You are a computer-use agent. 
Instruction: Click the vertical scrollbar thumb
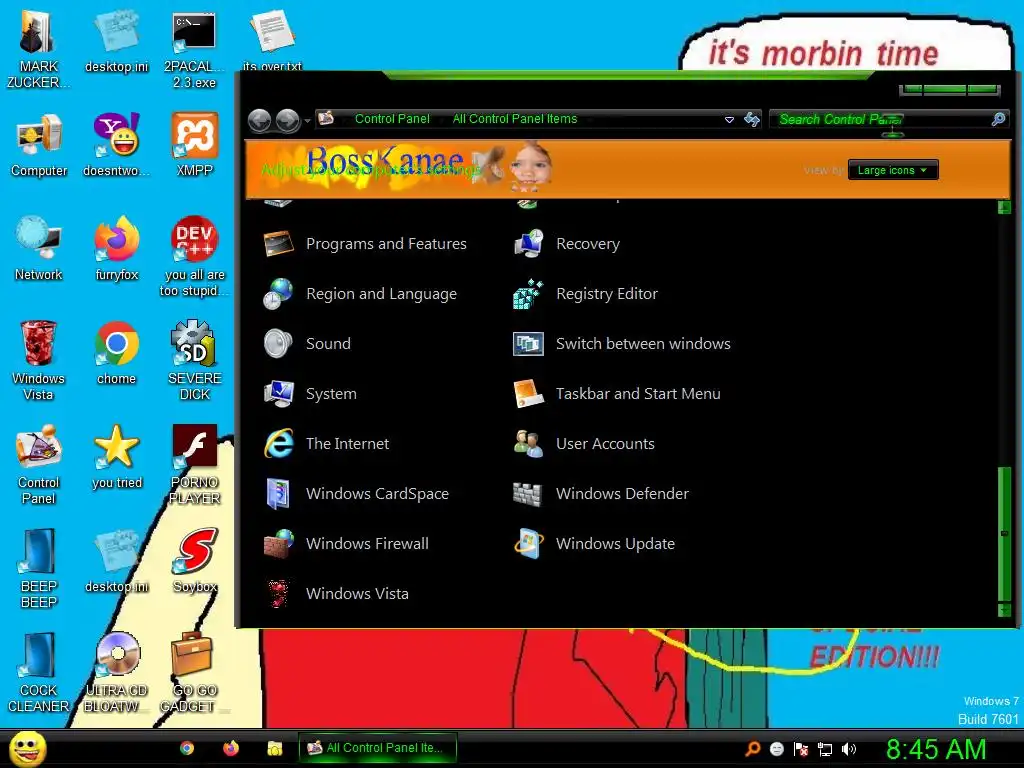tap(1004, 534)
